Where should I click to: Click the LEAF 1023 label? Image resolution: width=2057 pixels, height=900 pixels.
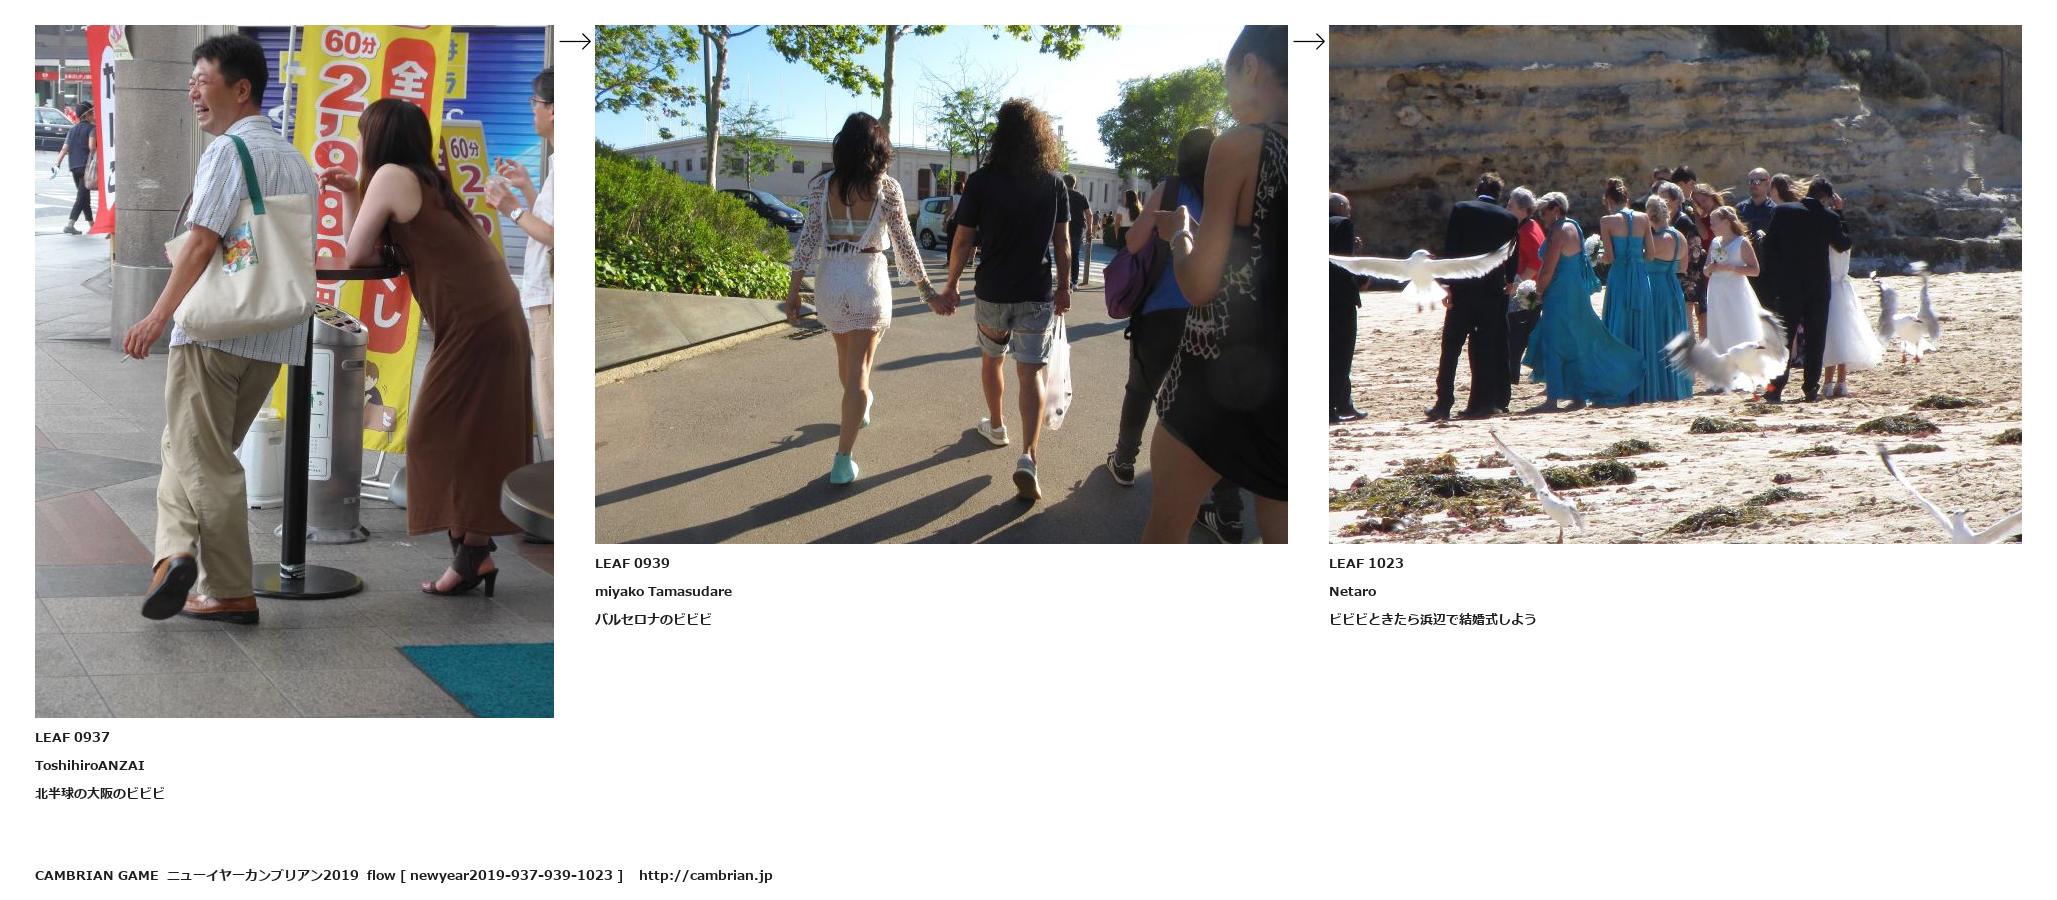coord(1366,563)
